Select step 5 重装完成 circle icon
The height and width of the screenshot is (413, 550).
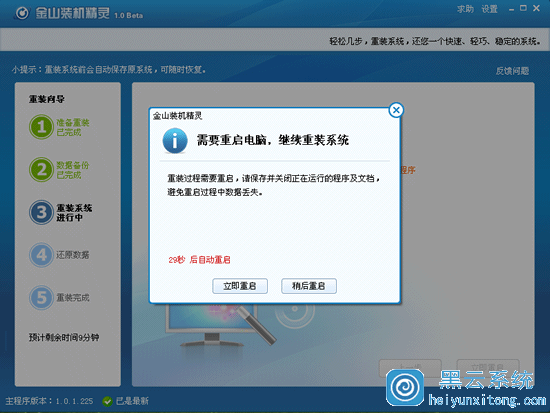pos(41,298)
